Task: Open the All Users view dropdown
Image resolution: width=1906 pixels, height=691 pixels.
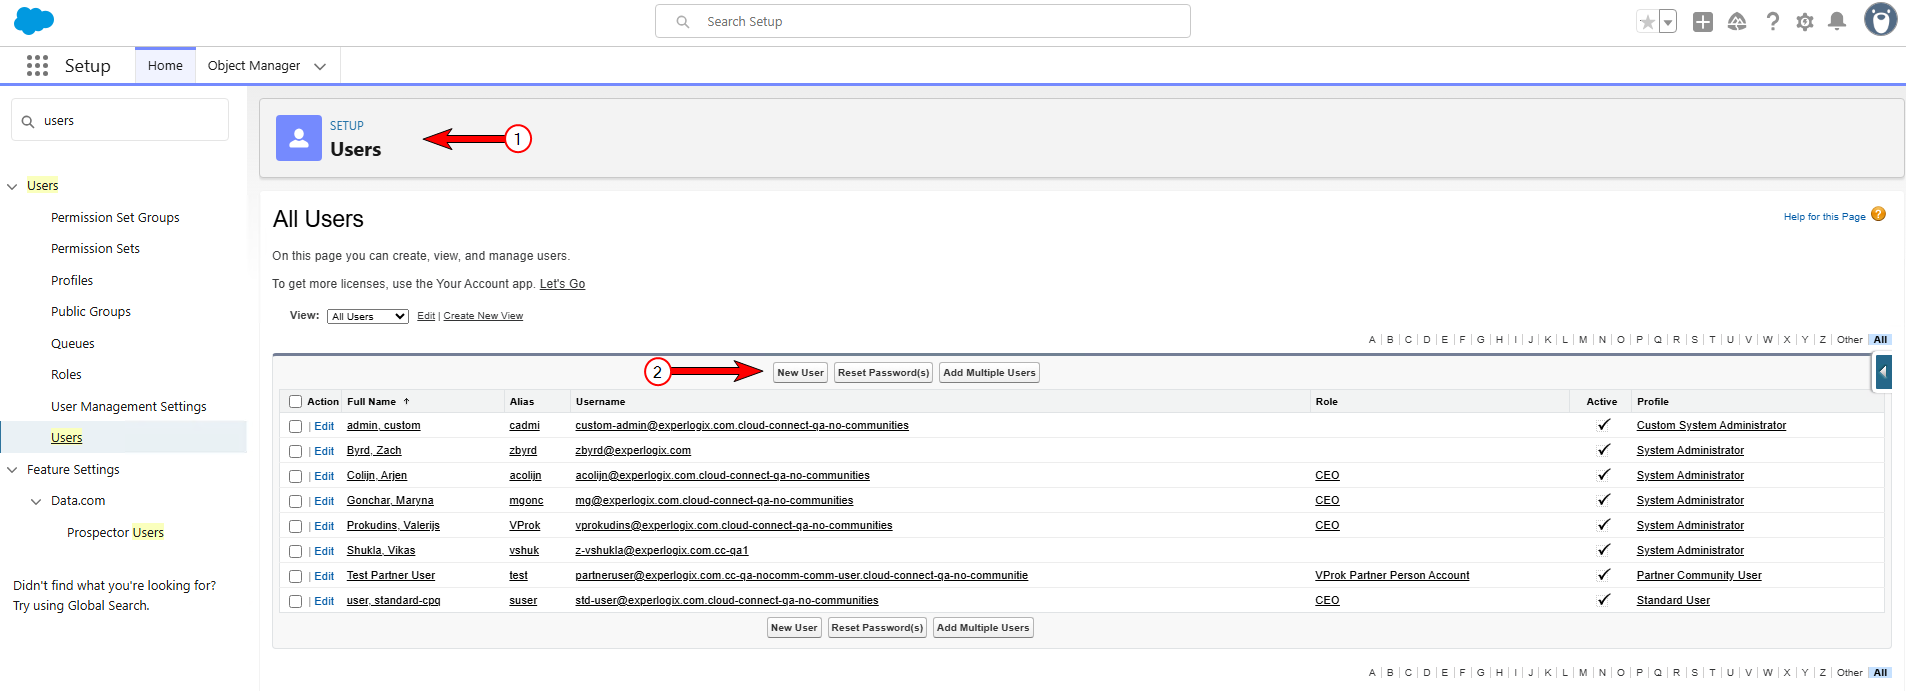Action: pos(368,316)
